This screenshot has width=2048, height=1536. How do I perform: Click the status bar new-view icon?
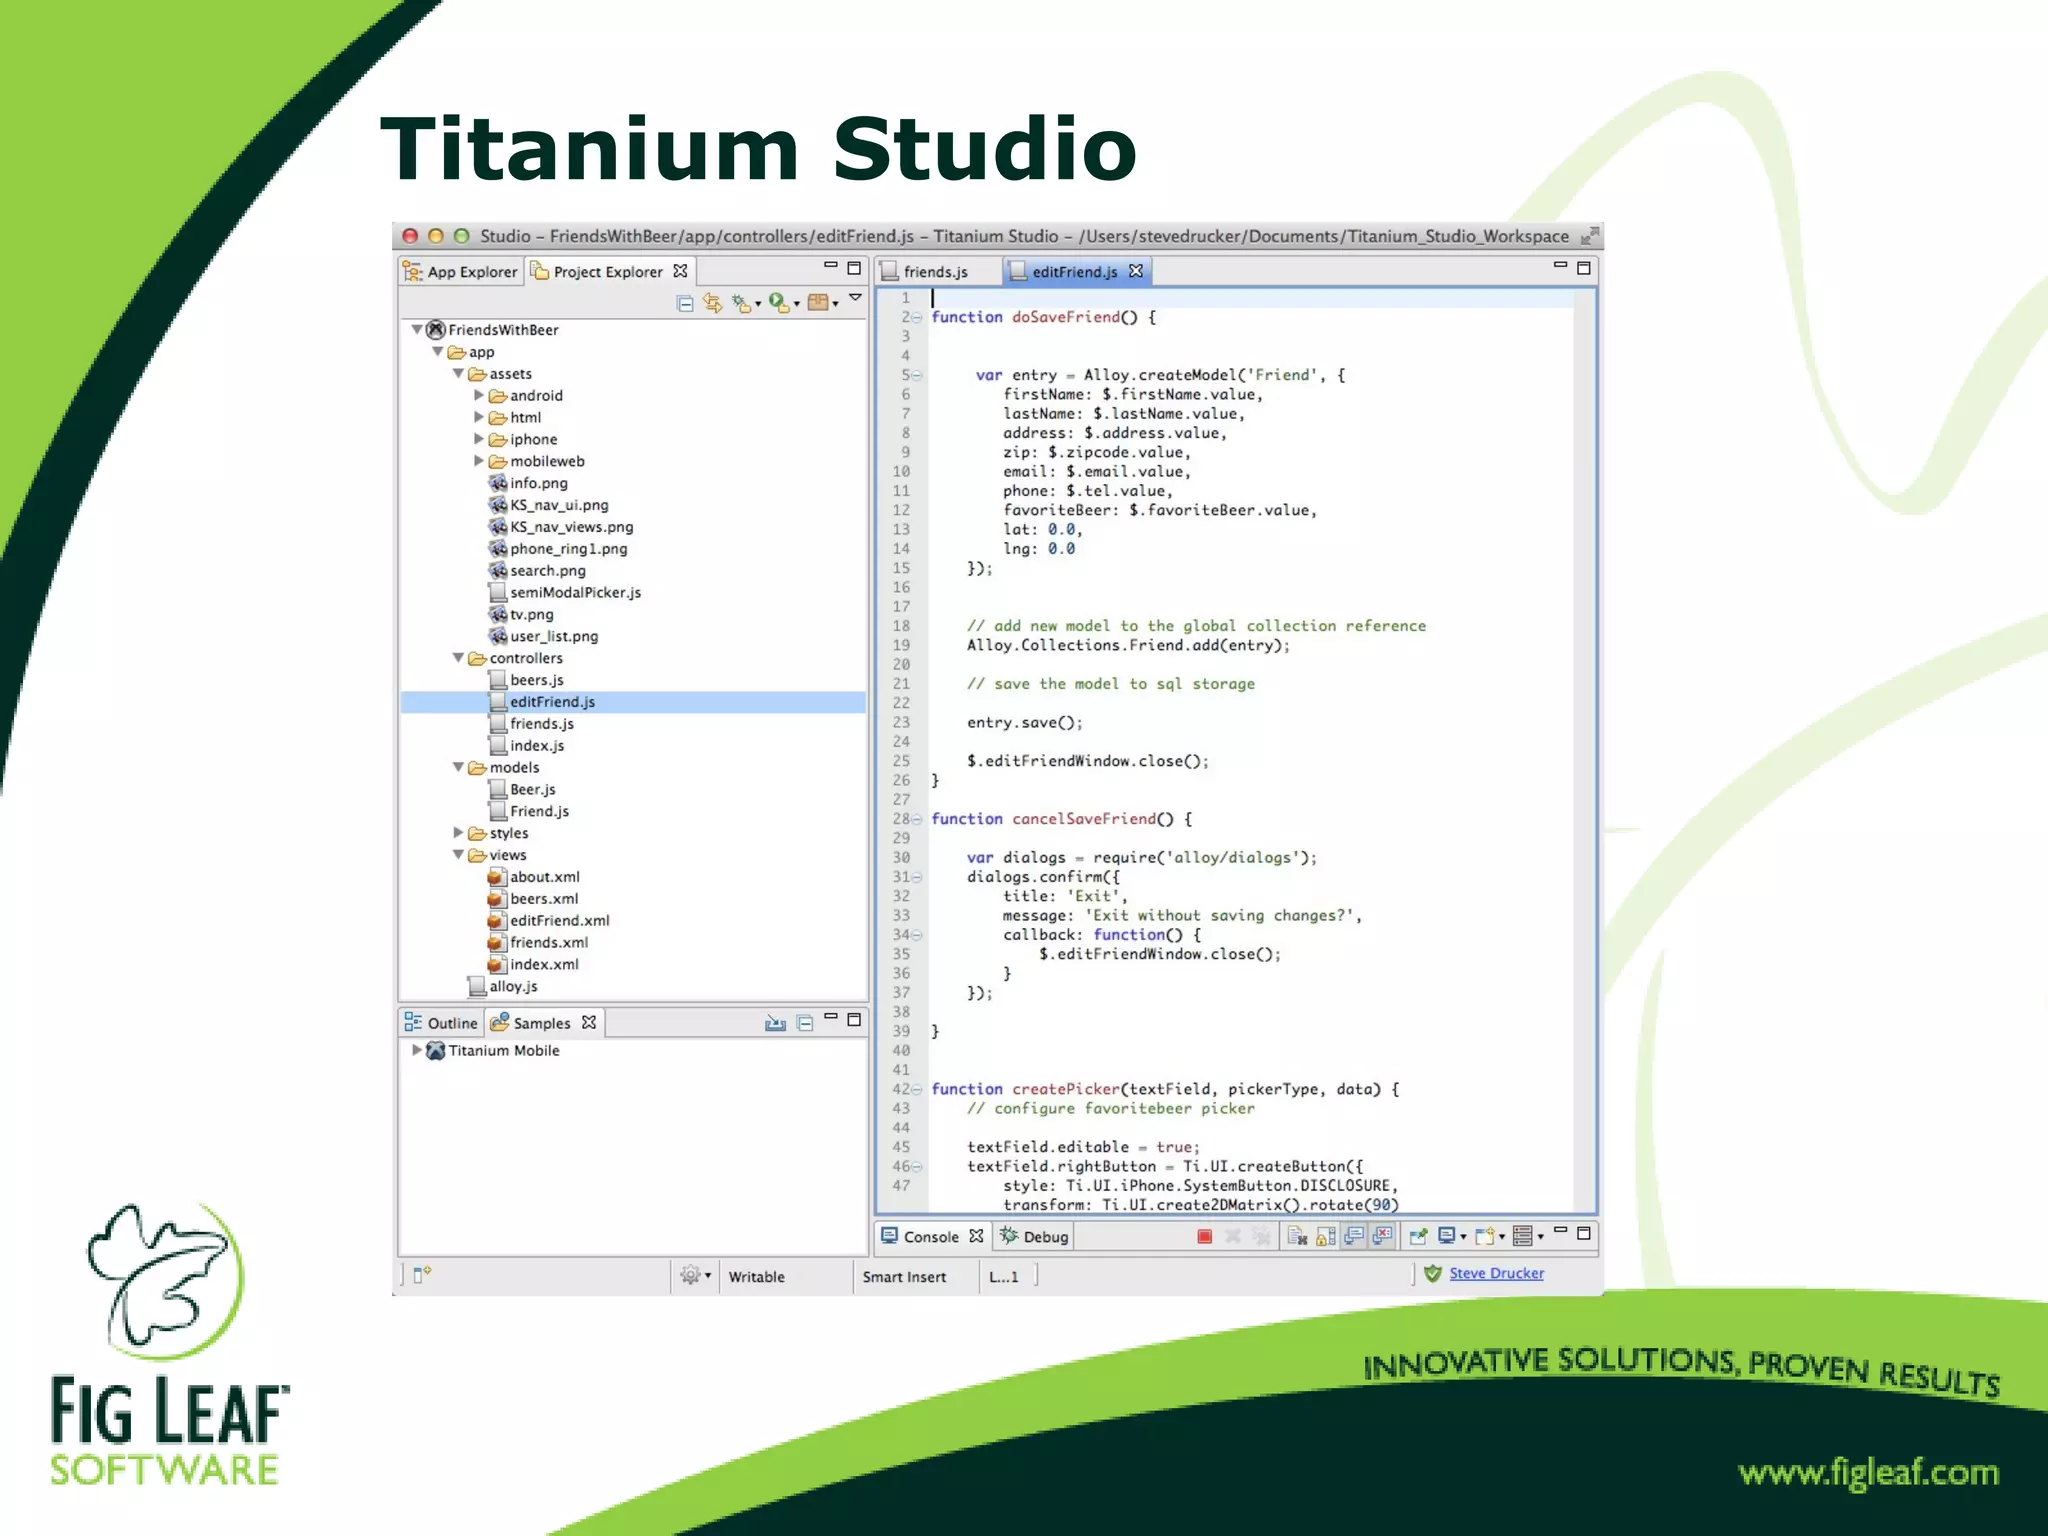coord(422,1273)
